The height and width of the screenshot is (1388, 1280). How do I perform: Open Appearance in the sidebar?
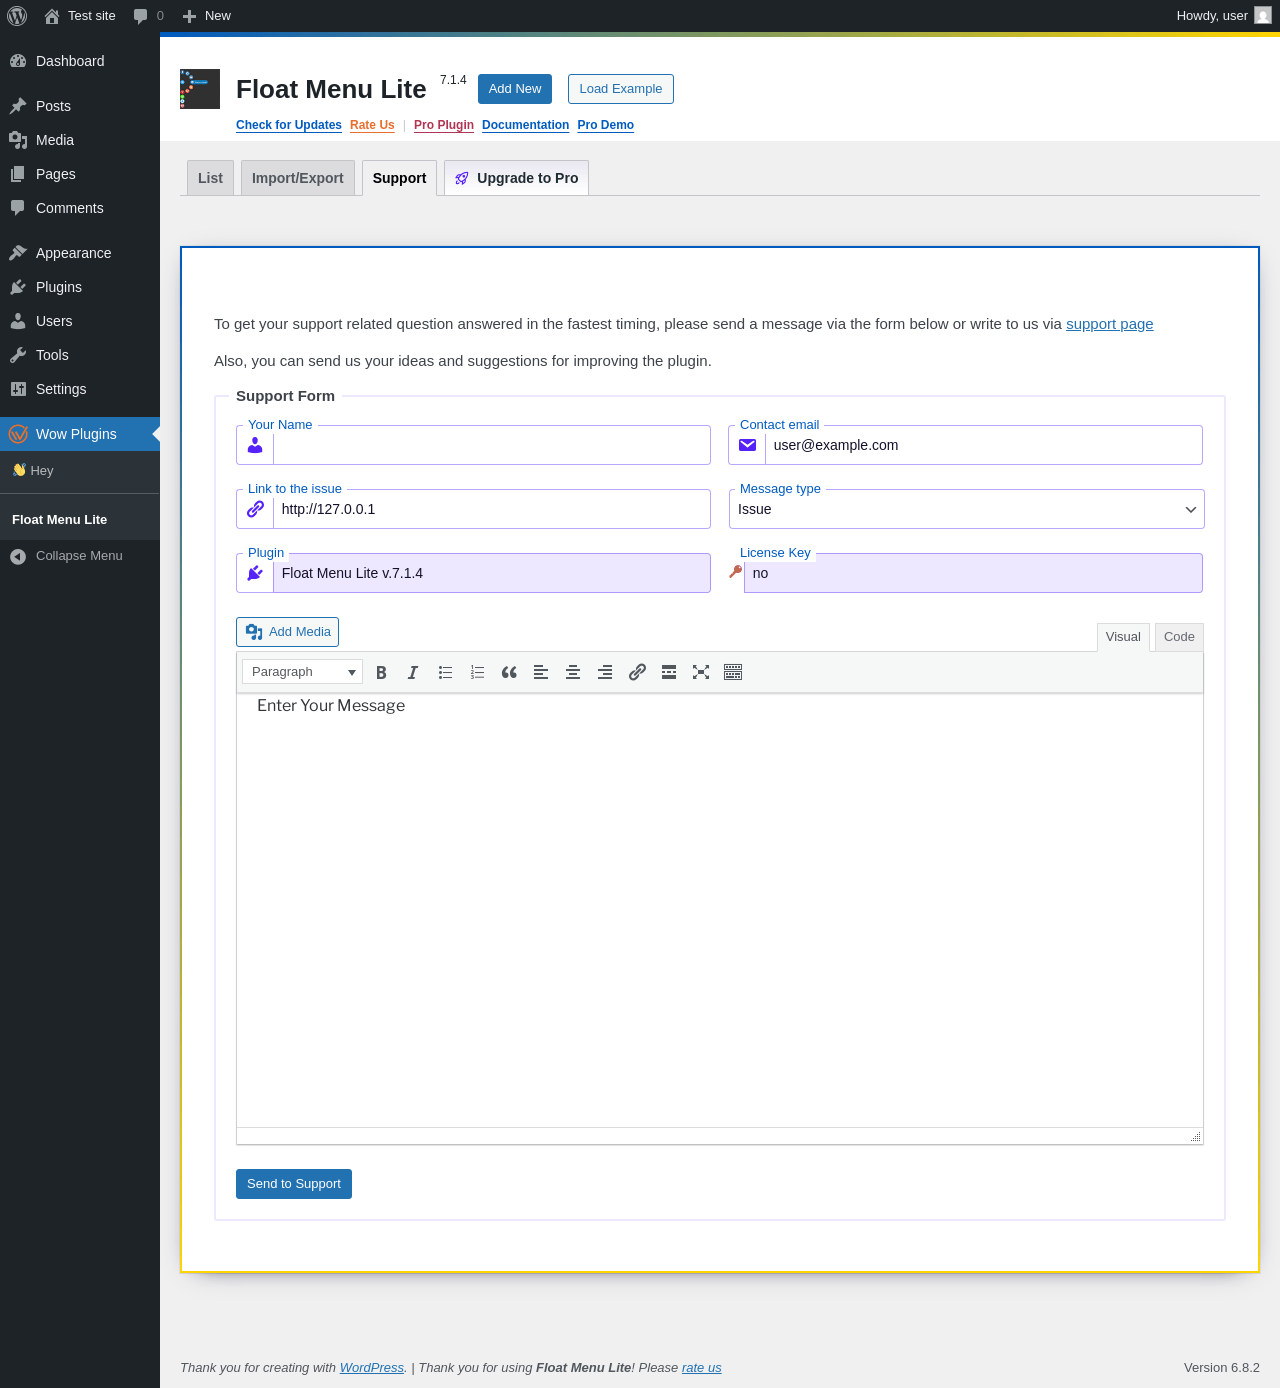point(80,253)
